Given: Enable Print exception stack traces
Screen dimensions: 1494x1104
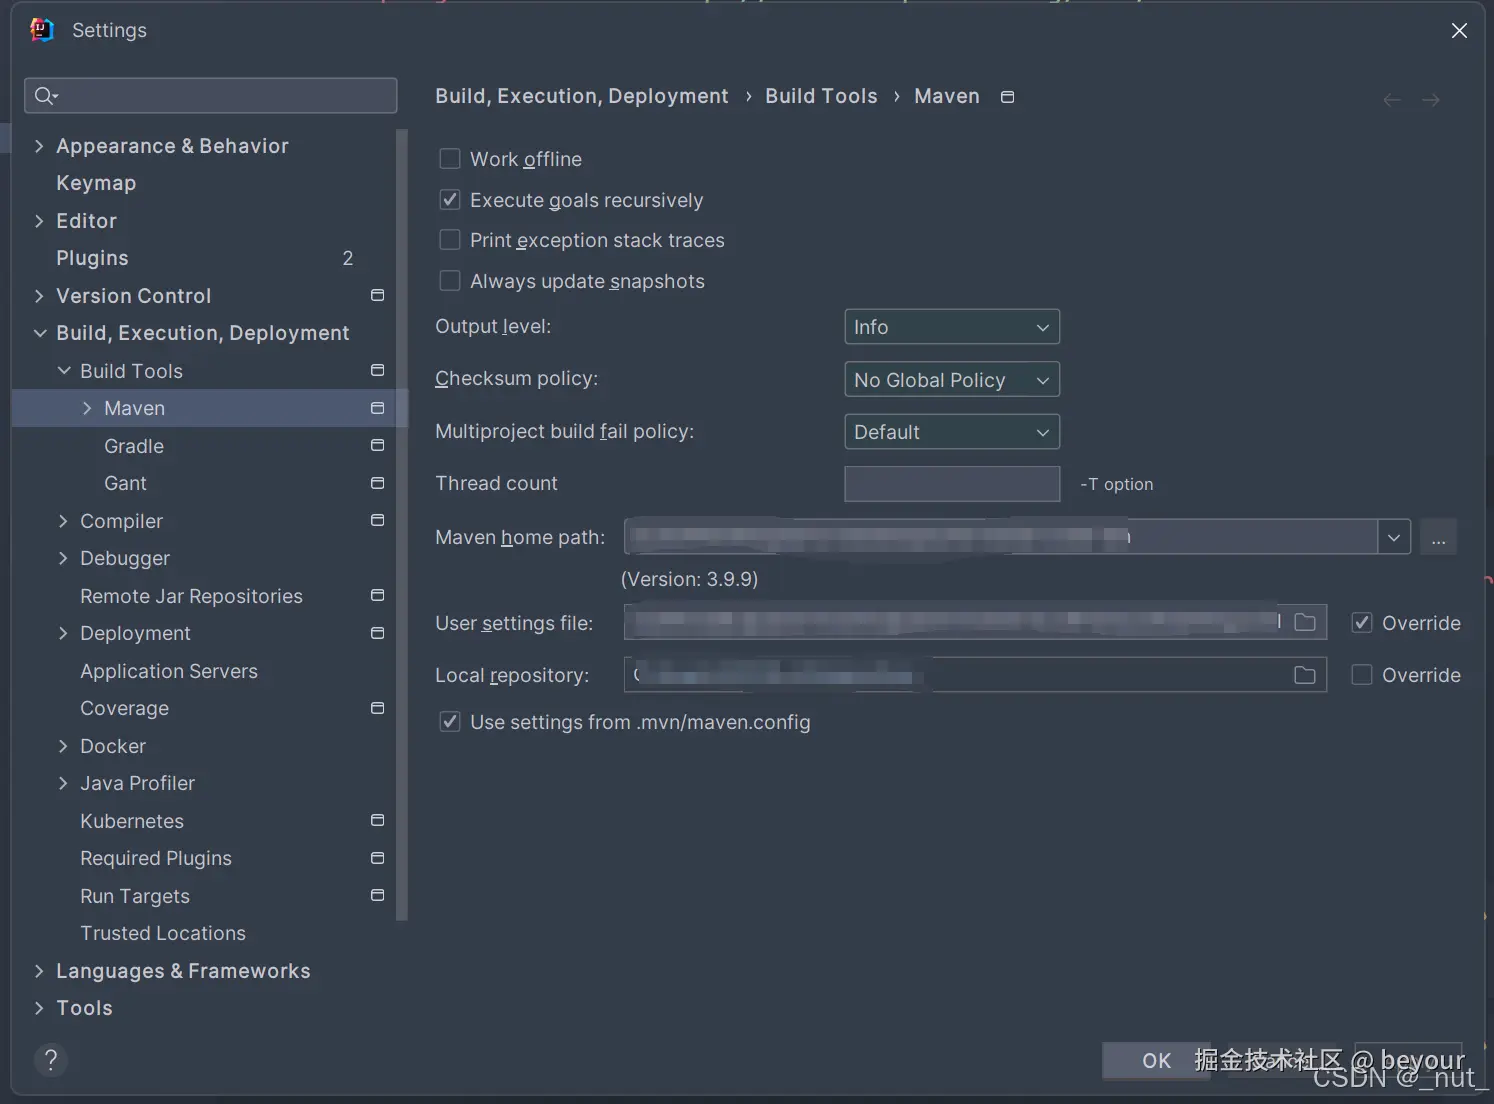Looking at the screenshot, I should click(x=450, y=240).
